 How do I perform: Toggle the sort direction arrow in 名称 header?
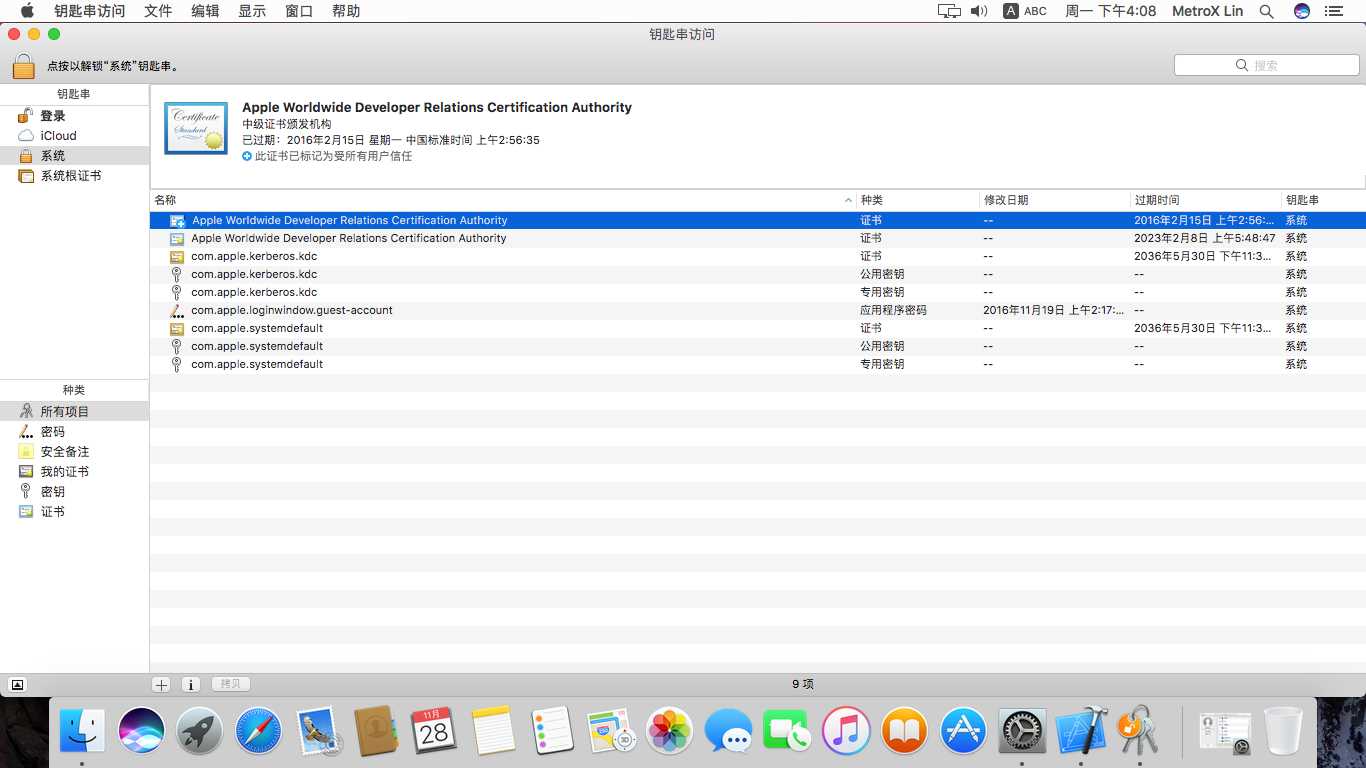coord(849,201)
